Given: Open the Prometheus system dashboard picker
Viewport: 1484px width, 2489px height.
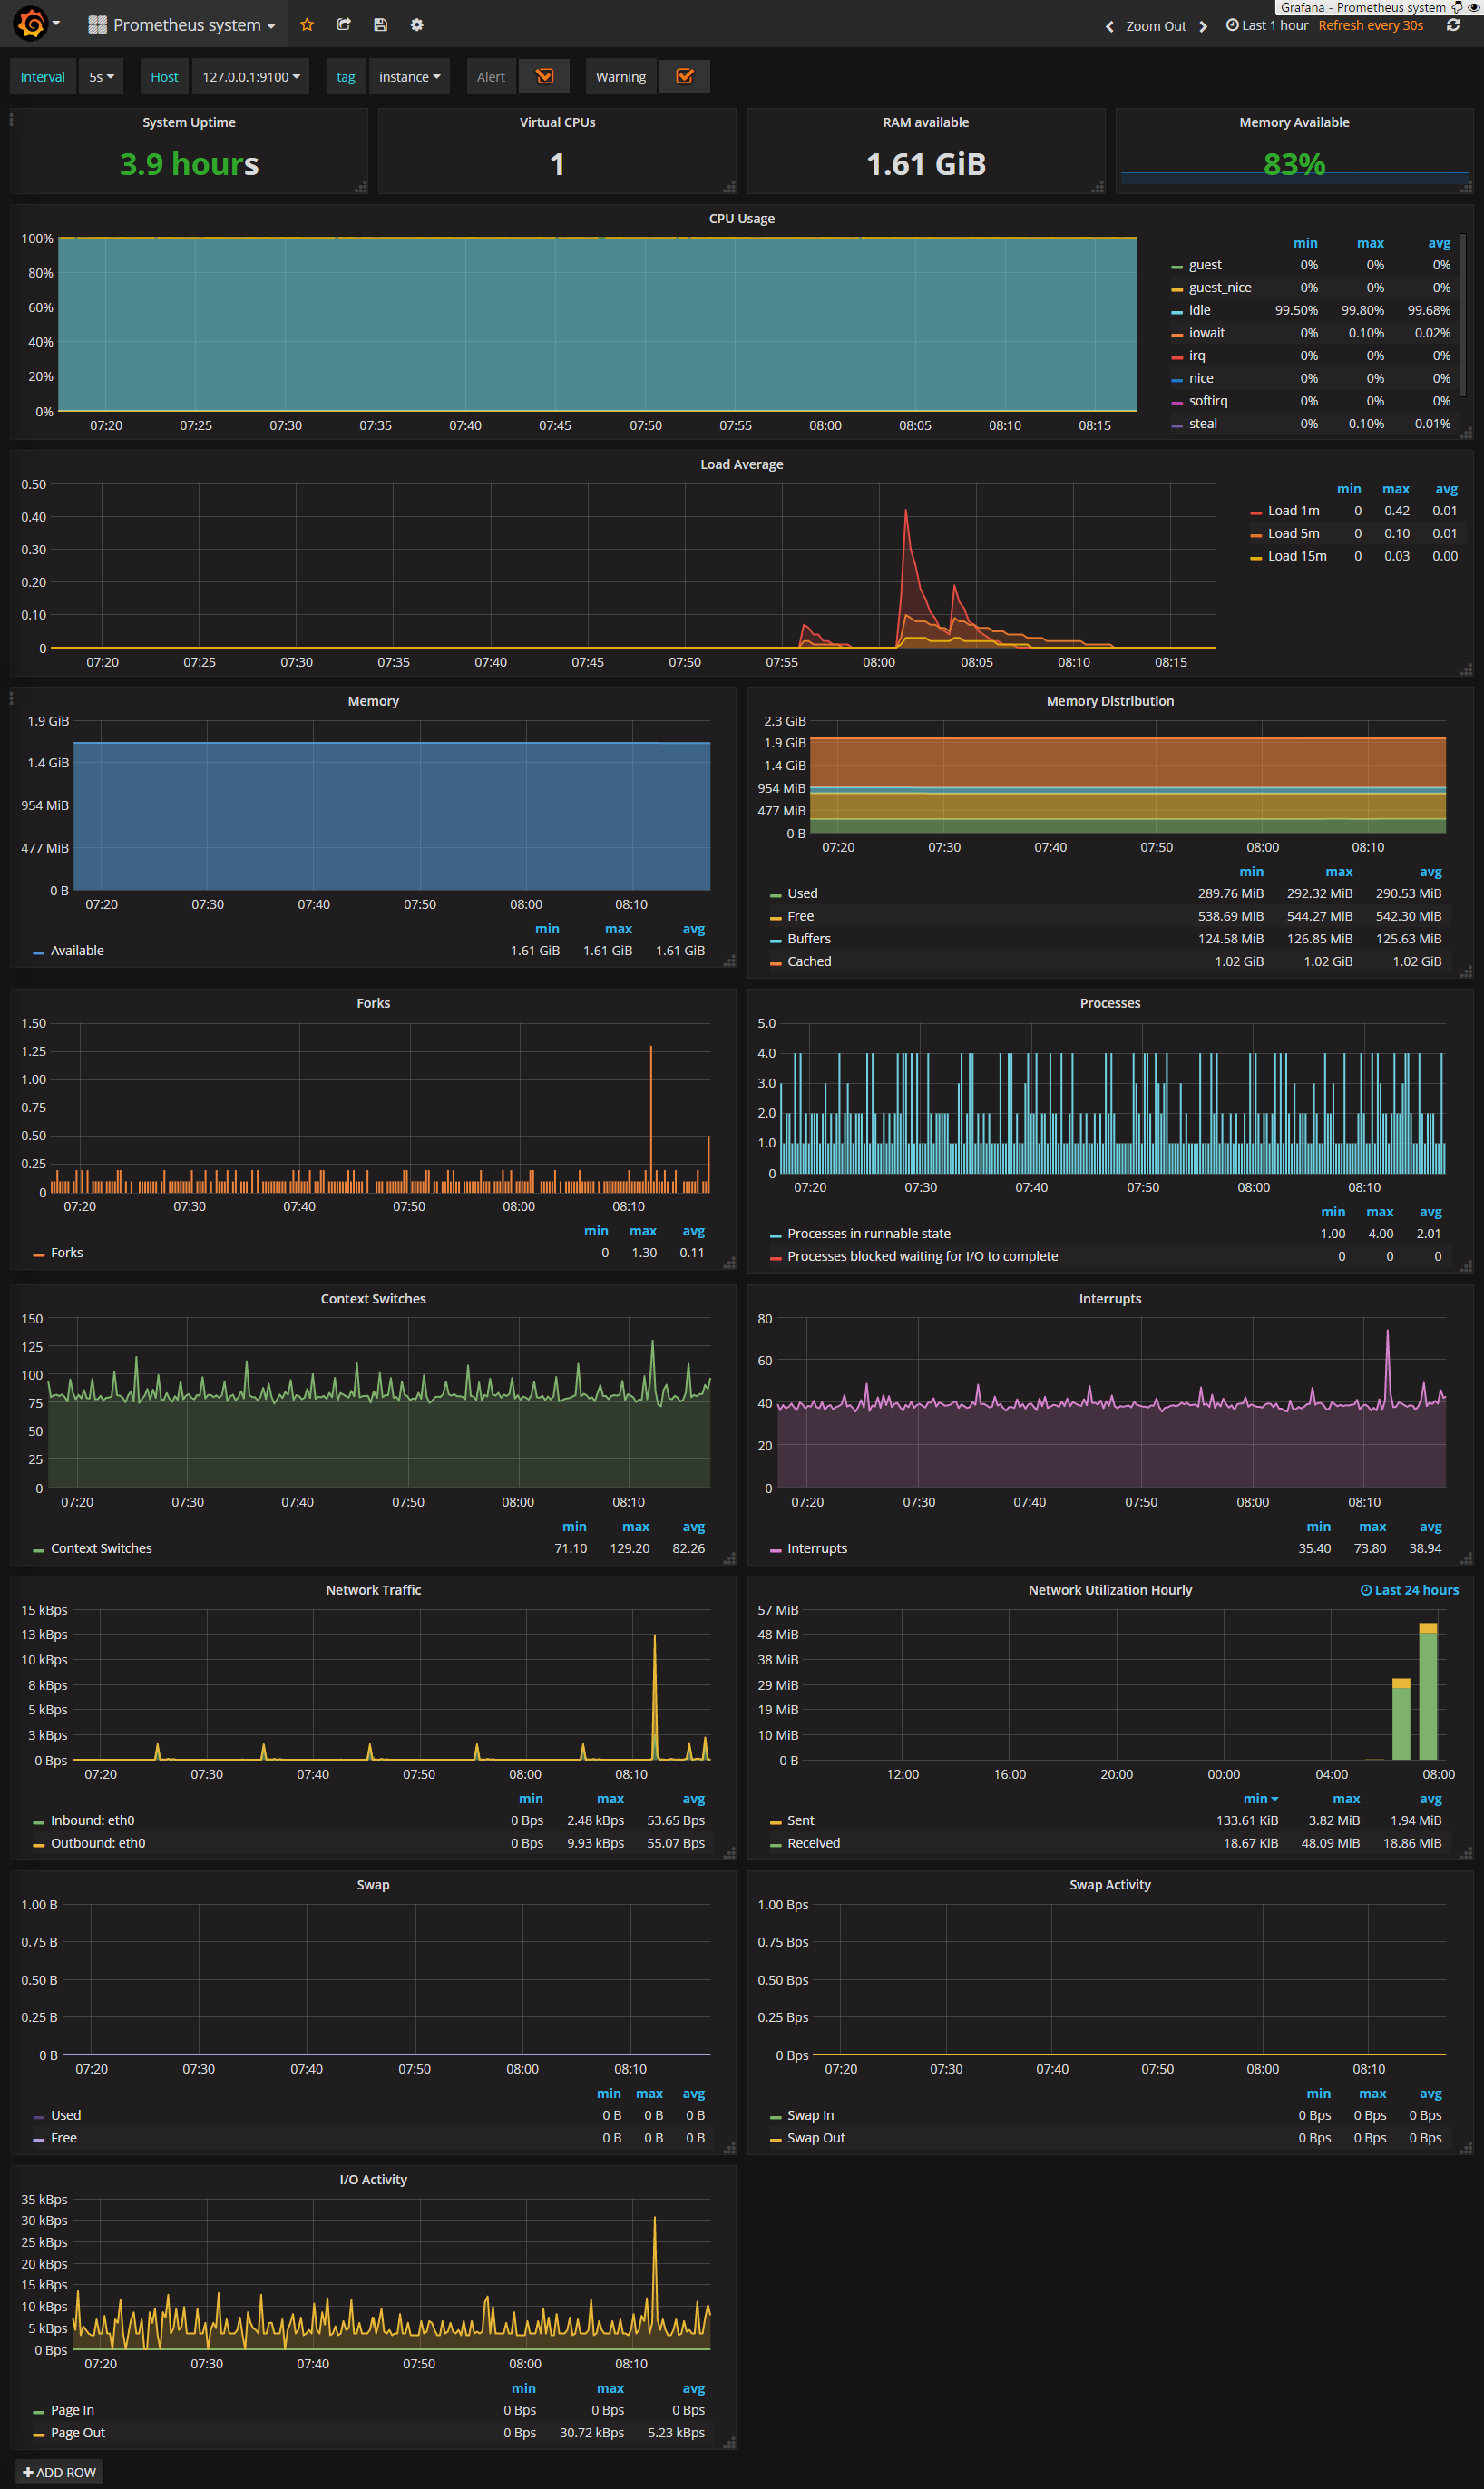Looking at the screenshot, I should click(x=181, y=25).
